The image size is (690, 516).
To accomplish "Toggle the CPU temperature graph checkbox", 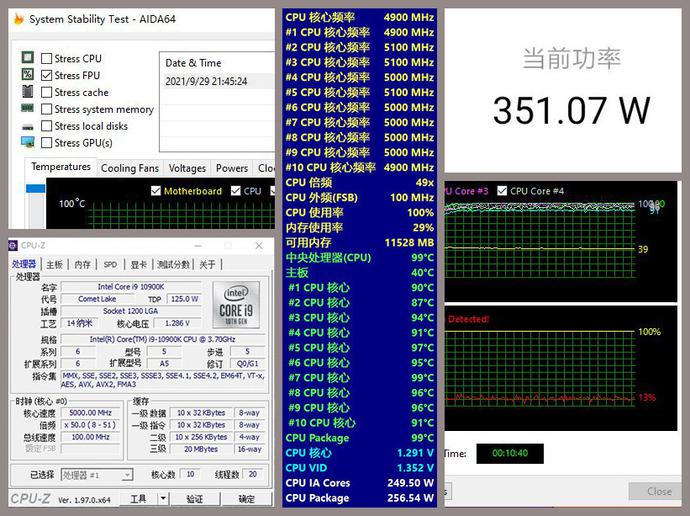I will (235, 191).
